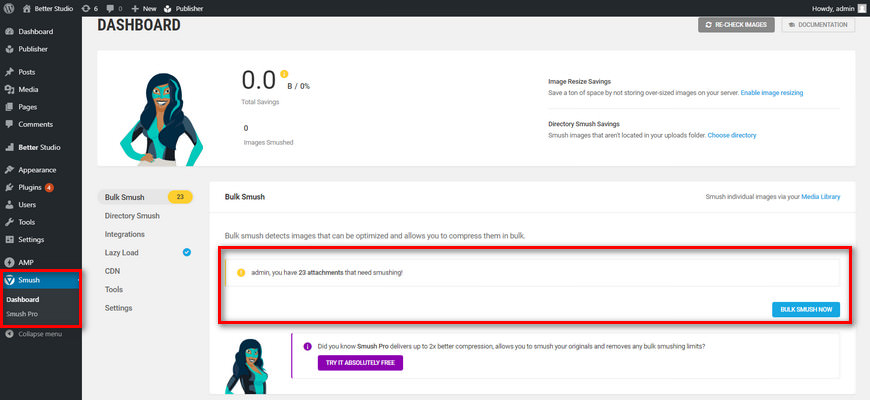Click the Image Resize Savings heading
This screenshot has width=870, height=400.
(579, 82)
